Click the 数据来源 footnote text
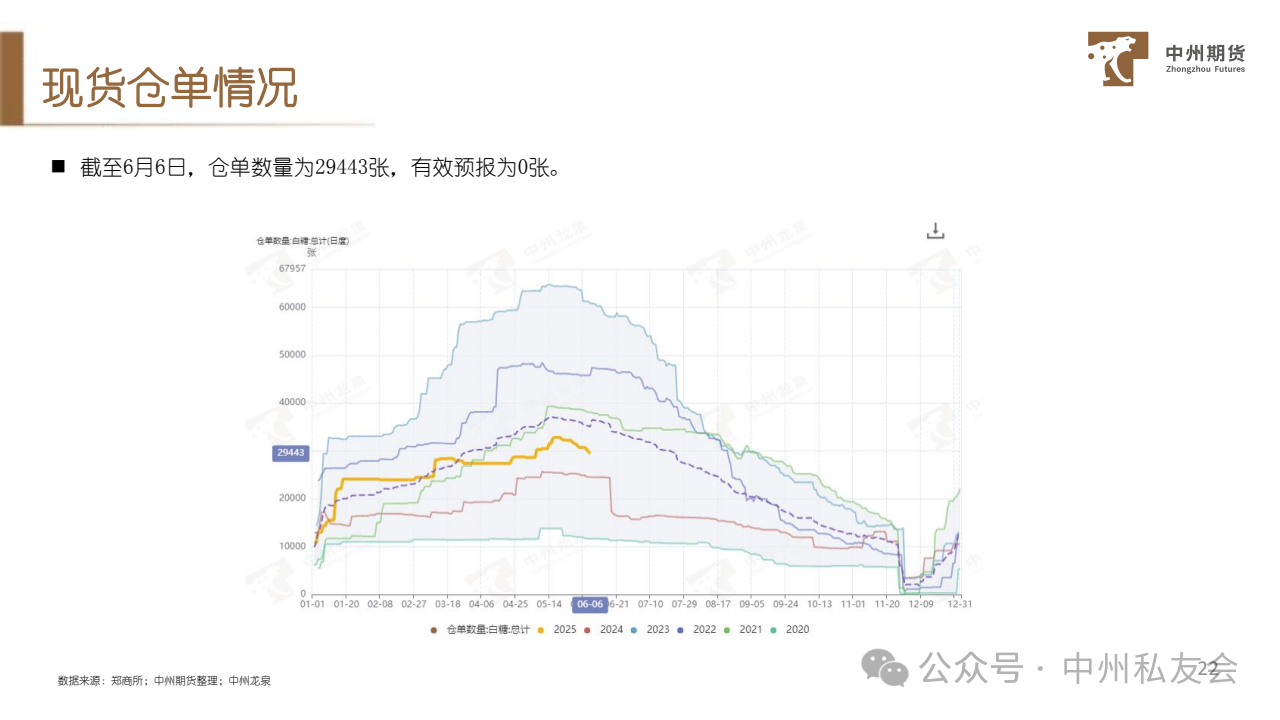Screen dimensions: 1280x720 pos(165,680)
